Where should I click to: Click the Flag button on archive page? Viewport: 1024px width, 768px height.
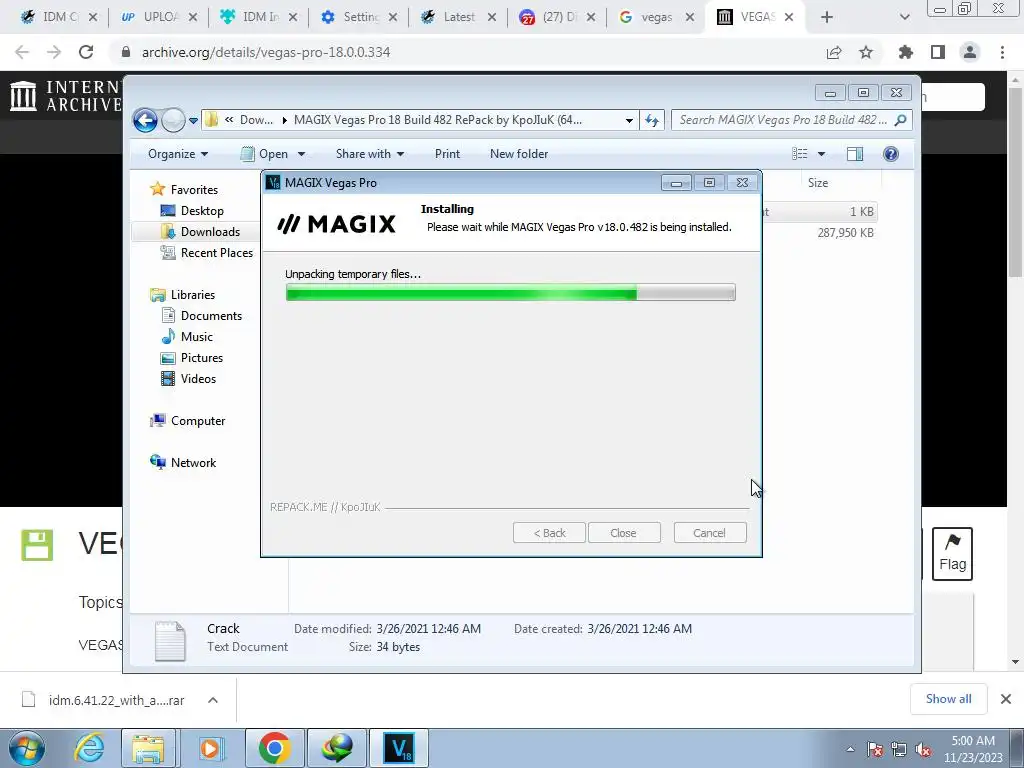[x=952, y=554]
